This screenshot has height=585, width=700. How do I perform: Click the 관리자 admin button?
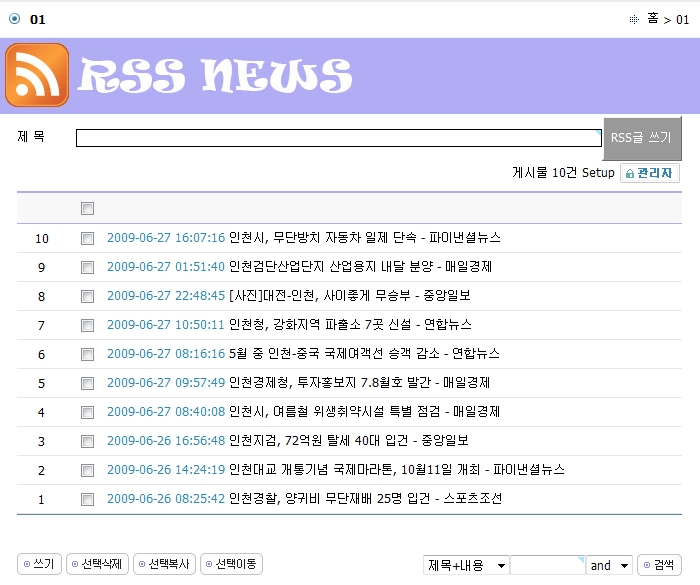pos(650,173)
